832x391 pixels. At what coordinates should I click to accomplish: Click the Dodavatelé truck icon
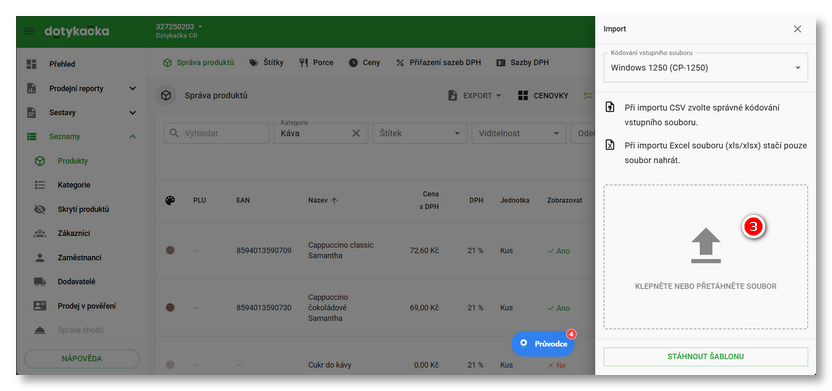tap(40, 282)
